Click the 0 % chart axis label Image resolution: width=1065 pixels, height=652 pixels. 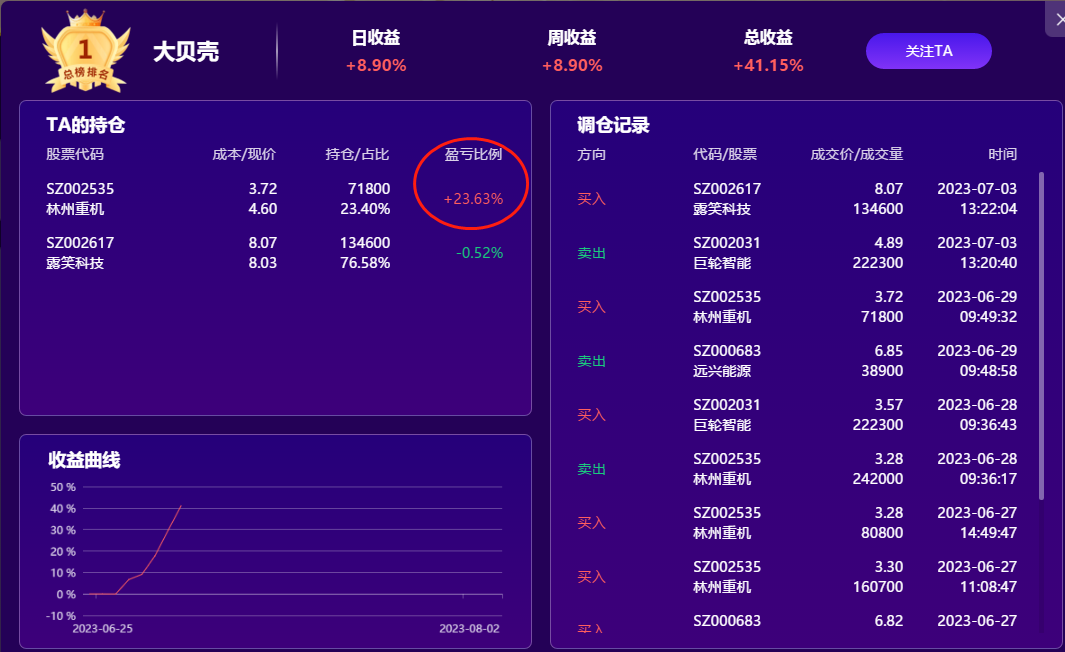coord(66,594)
